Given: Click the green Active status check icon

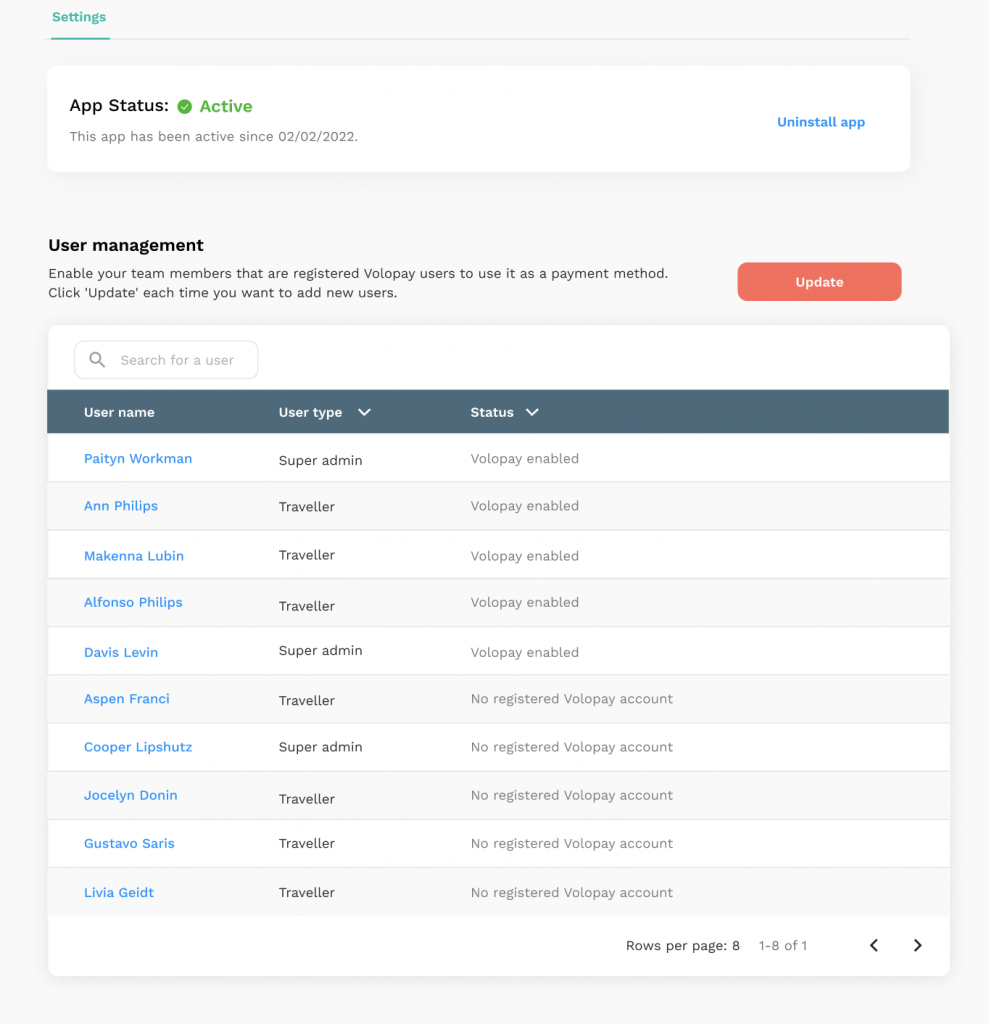Looking at the screenshot, I should (x=185, y=106).
